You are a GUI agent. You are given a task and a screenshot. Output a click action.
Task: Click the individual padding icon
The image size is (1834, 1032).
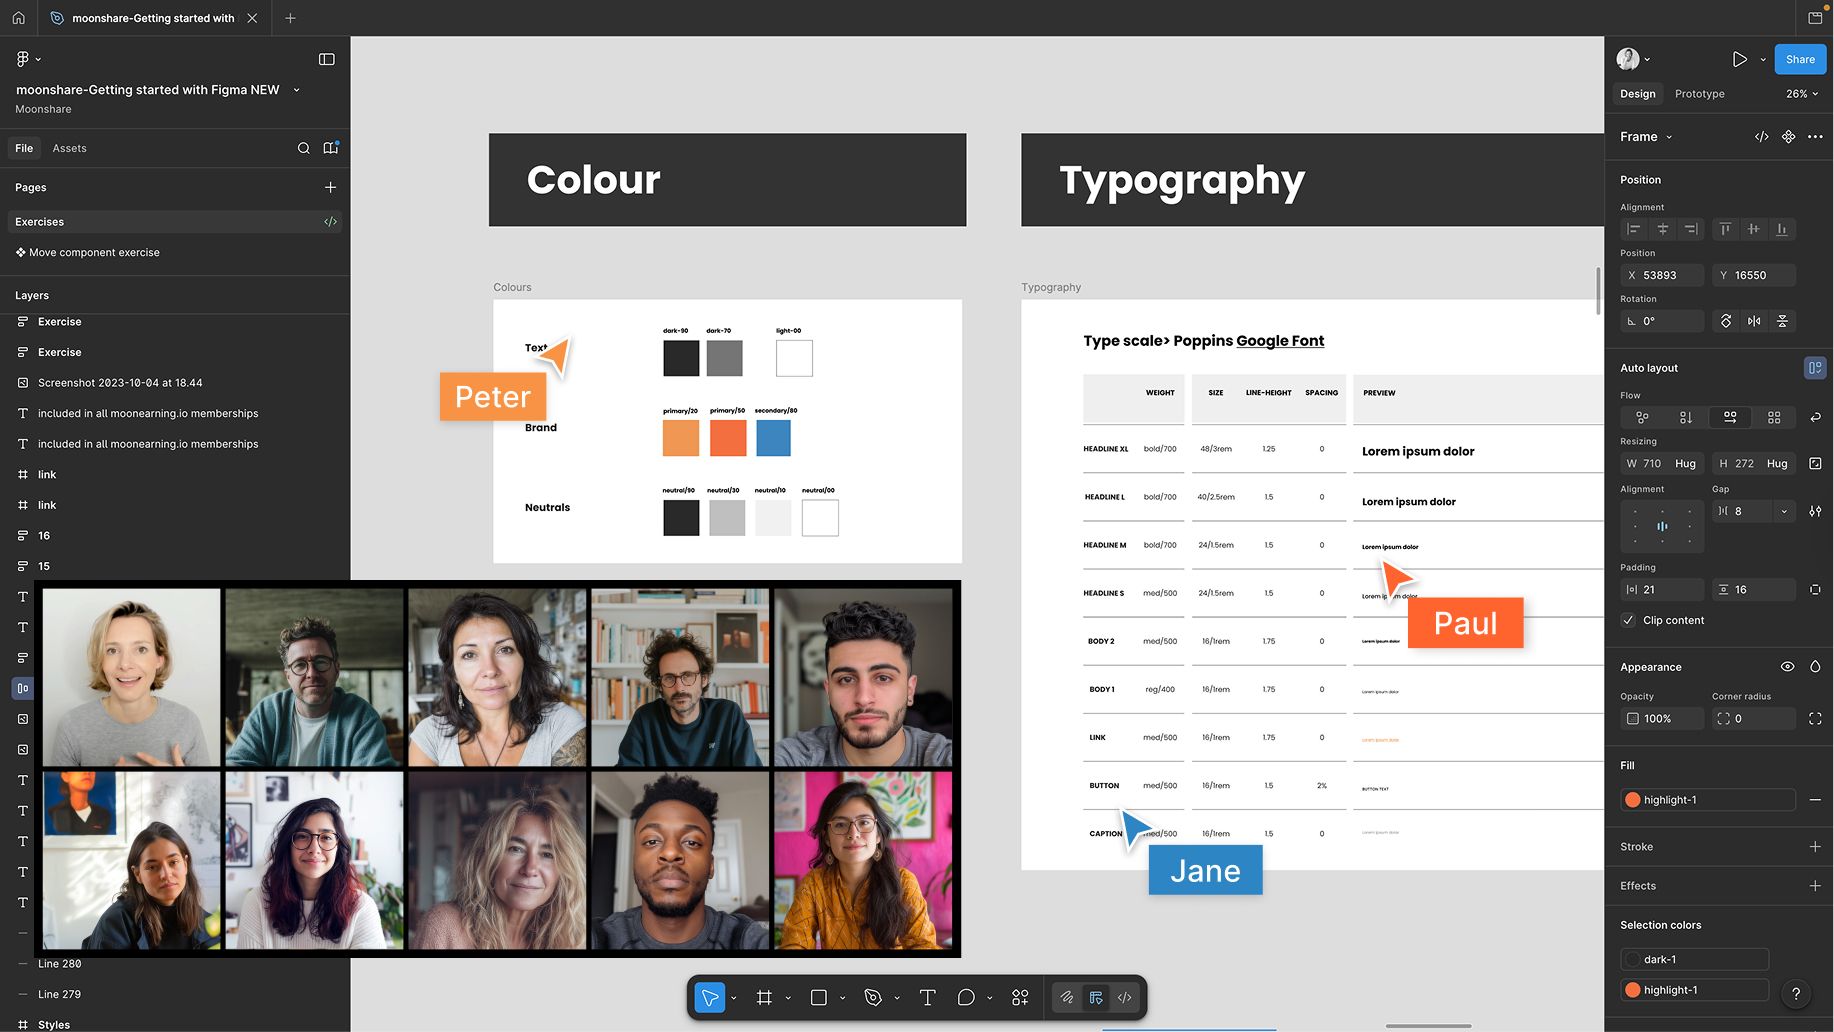pyautogui.click(x=1815, y=590)
